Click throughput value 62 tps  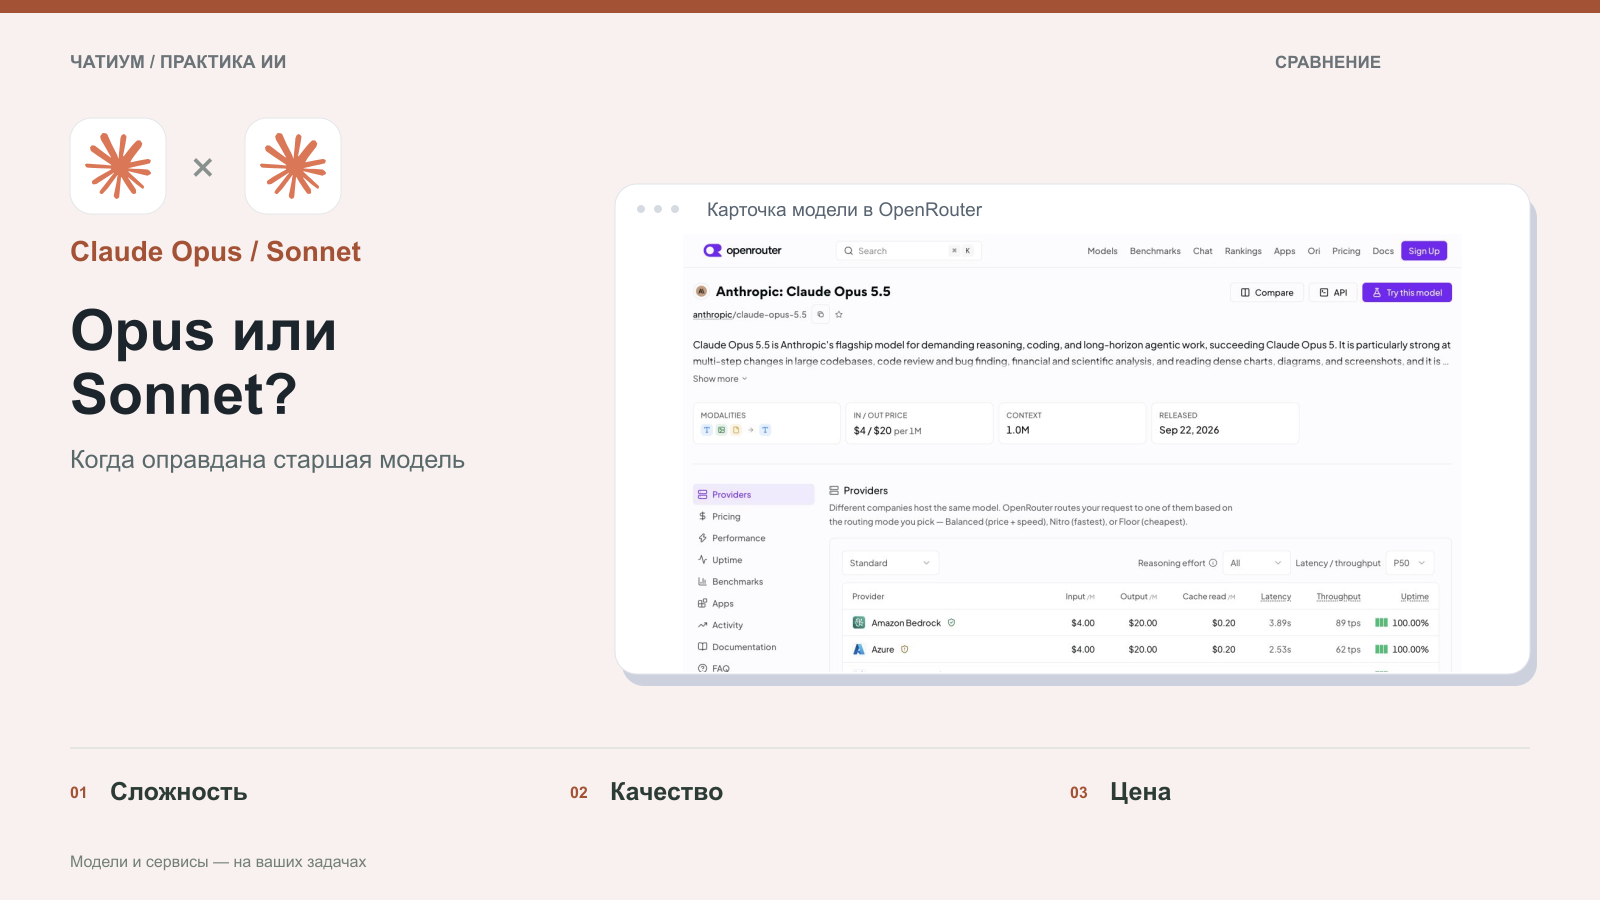[1348, 649]
